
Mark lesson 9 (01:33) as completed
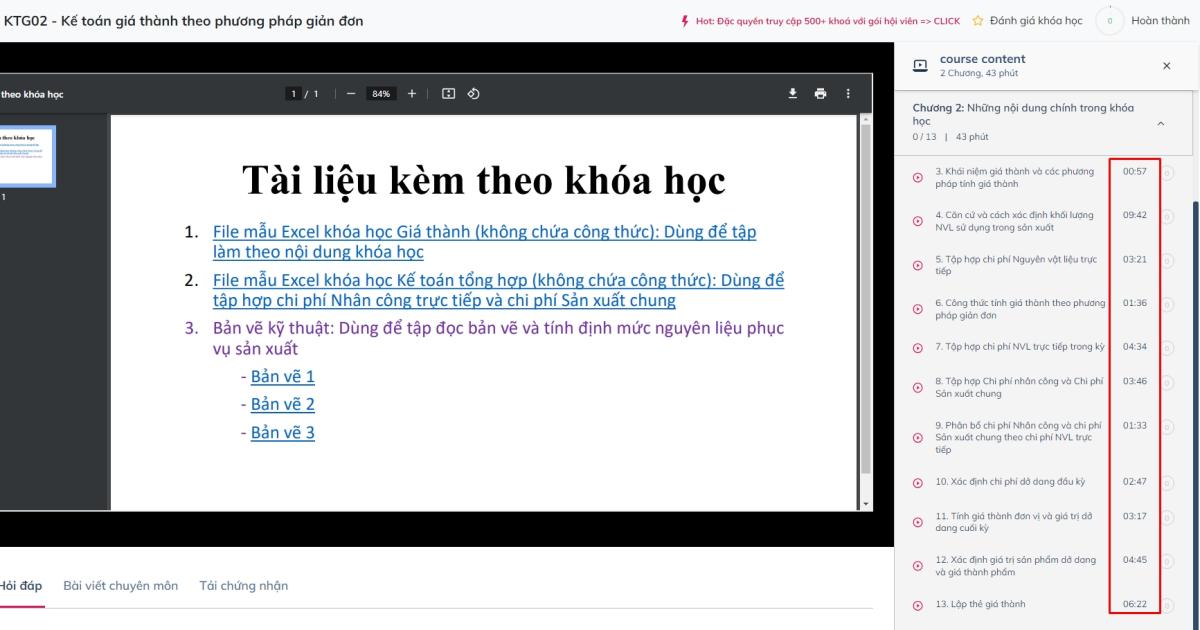pos(1167,426)
